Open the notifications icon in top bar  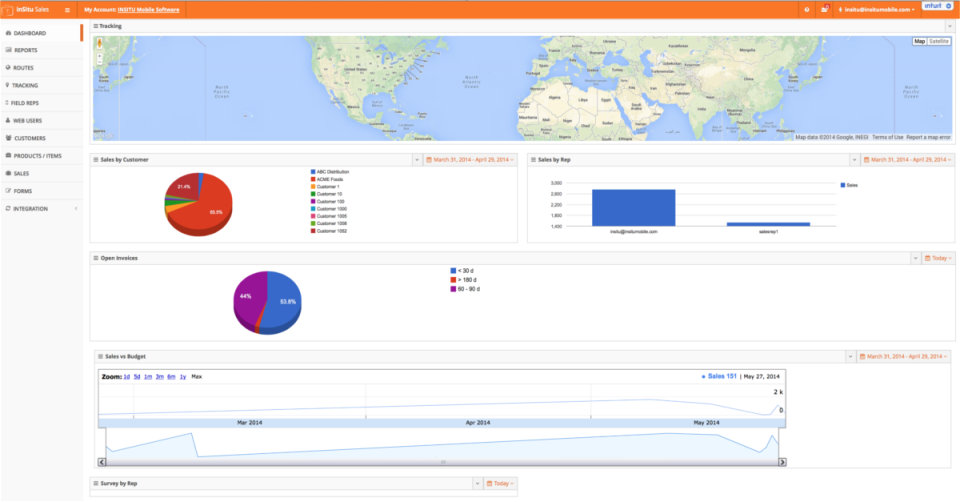825,9
